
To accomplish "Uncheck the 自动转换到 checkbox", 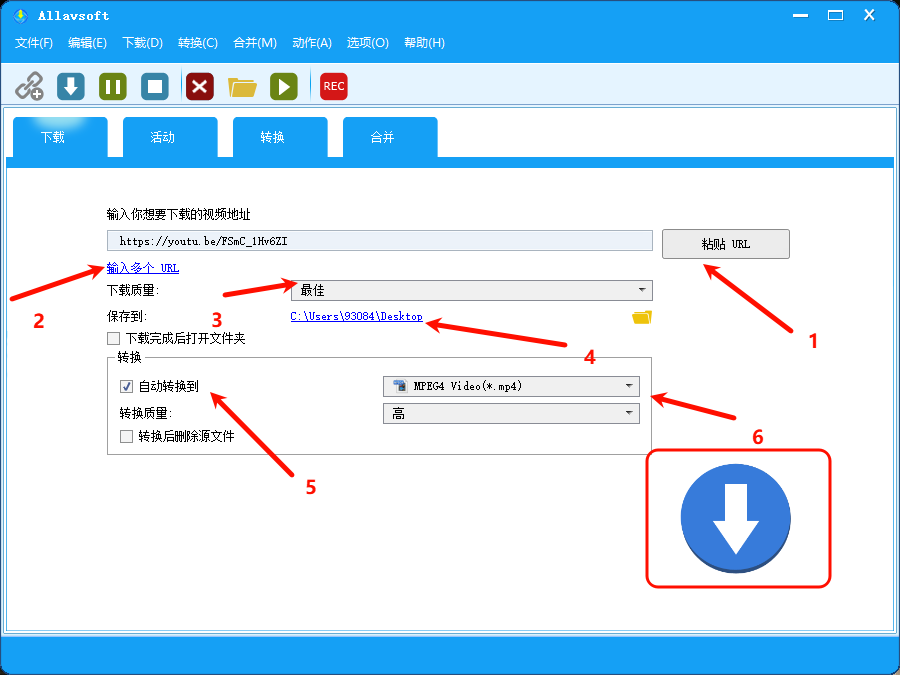I will (x=127, y=386).
